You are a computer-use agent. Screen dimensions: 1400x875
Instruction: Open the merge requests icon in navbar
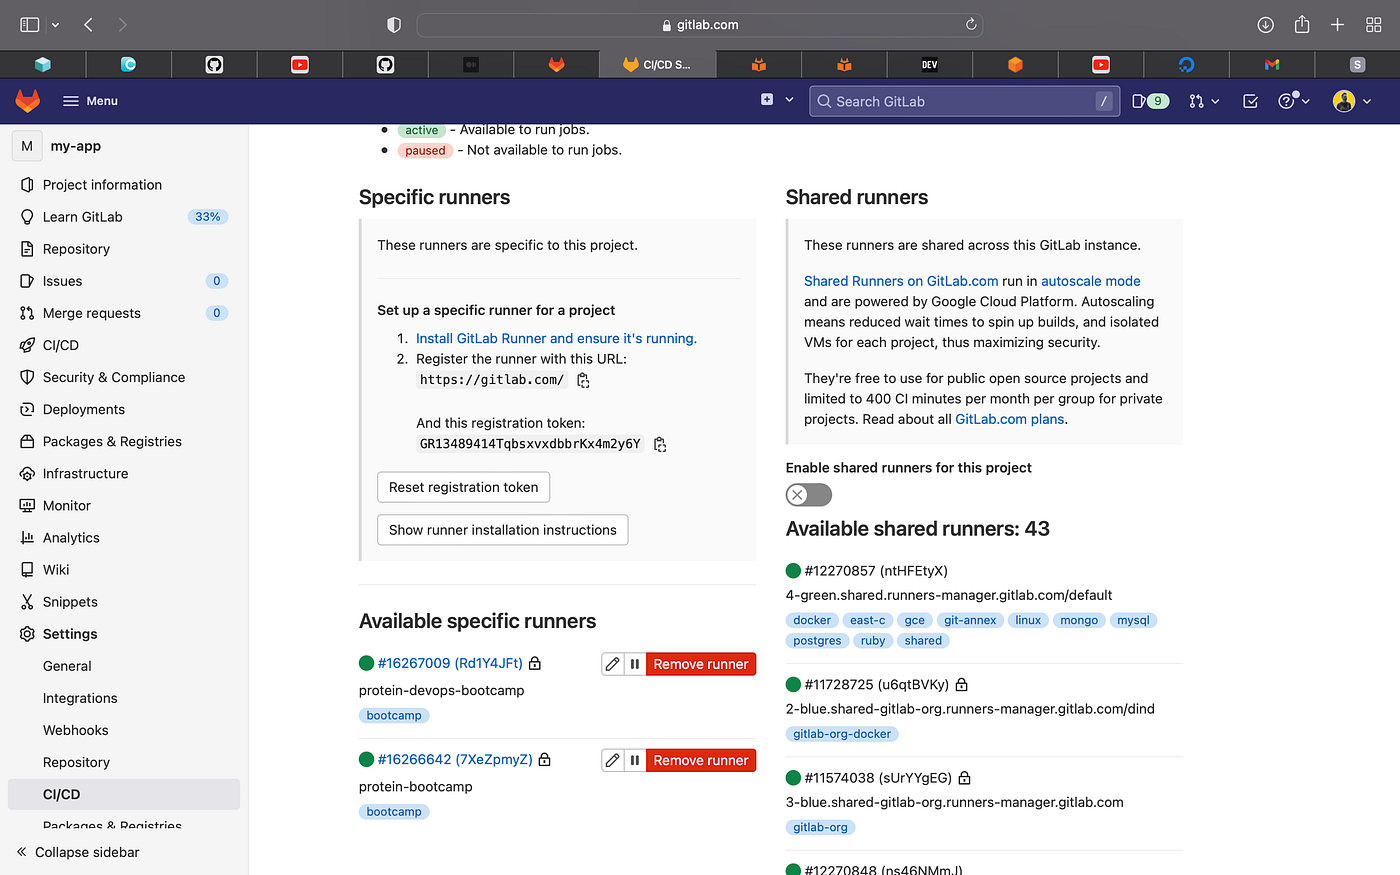tap(1197, 101)
